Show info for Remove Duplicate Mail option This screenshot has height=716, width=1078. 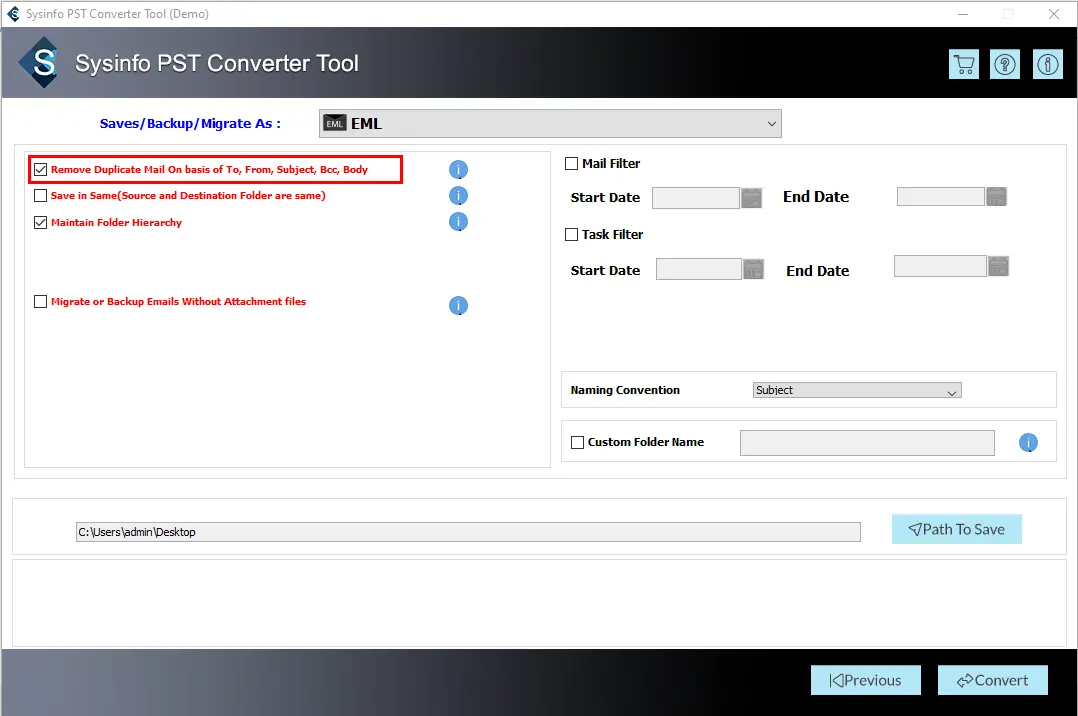[x=458, y=170]
